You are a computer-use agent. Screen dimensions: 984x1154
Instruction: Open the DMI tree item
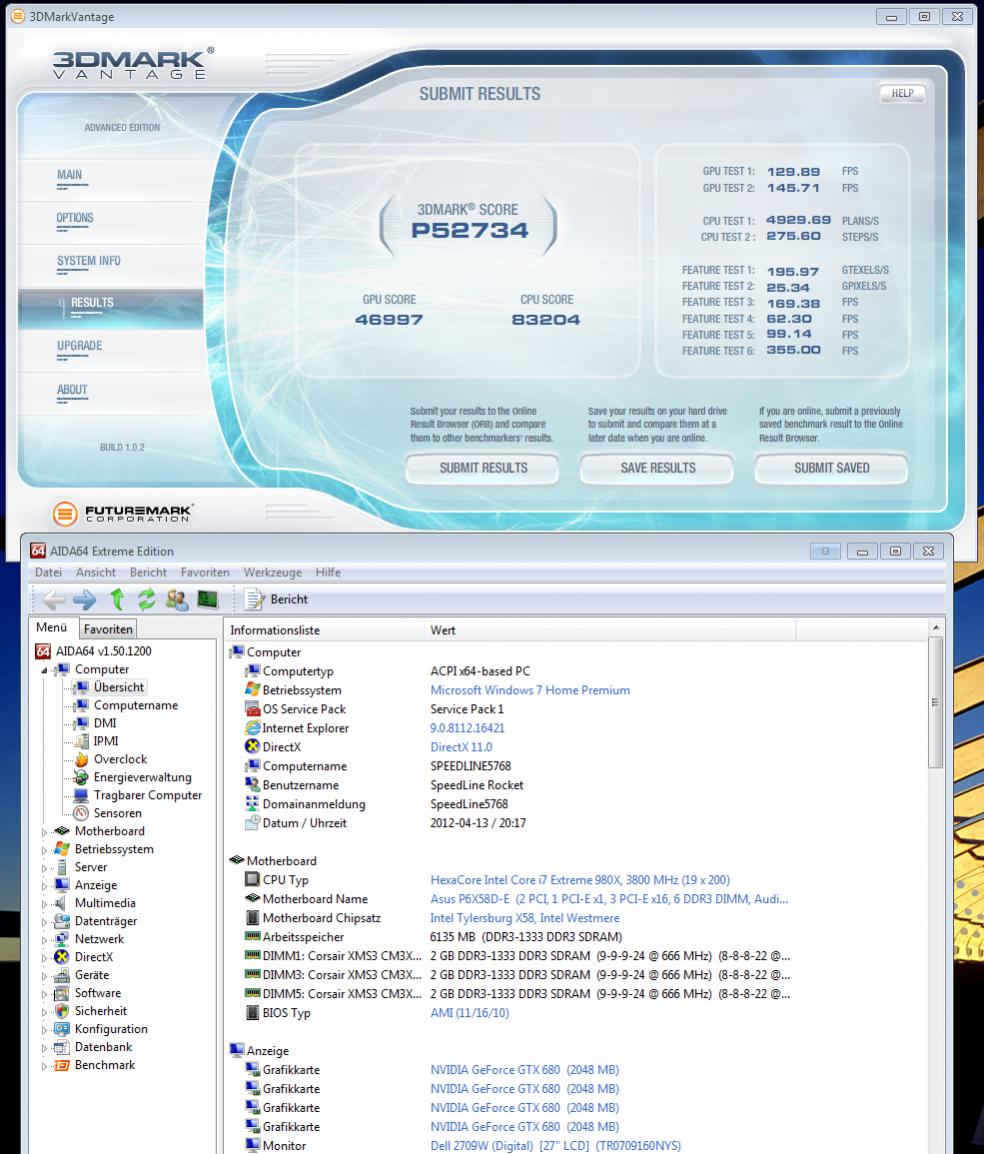[105, 723]
